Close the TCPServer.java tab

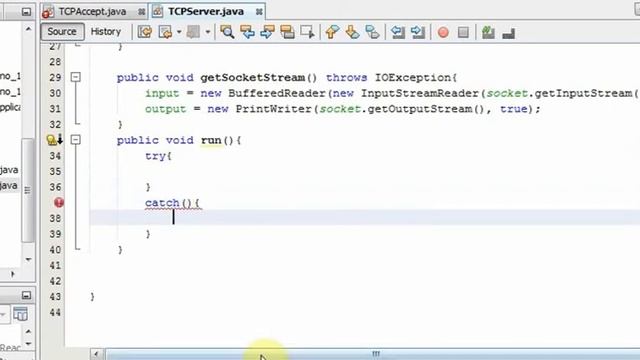(x=259, y=12)
